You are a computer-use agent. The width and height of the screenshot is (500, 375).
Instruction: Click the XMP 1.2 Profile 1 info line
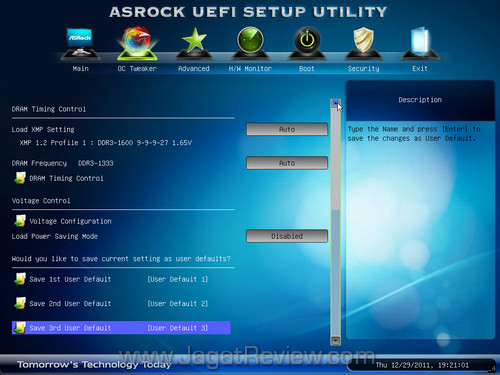[x=106, y=143]
